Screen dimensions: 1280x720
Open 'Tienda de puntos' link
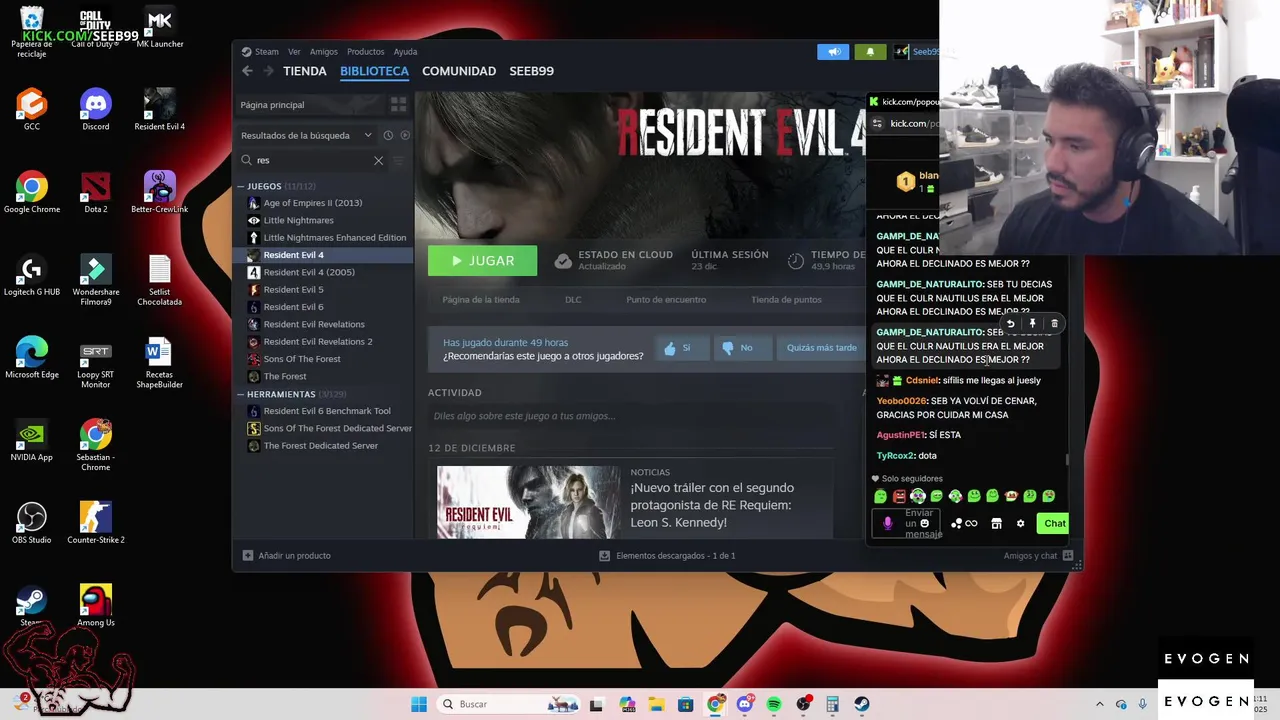(x=786, y=300)
